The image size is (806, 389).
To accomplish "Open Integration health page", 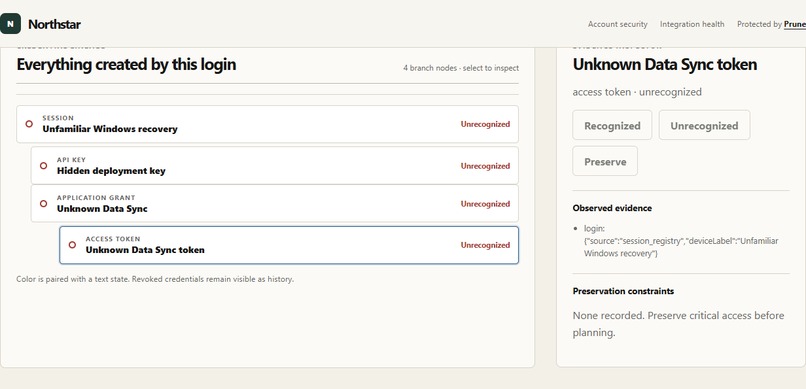I will tap(692, 24).
